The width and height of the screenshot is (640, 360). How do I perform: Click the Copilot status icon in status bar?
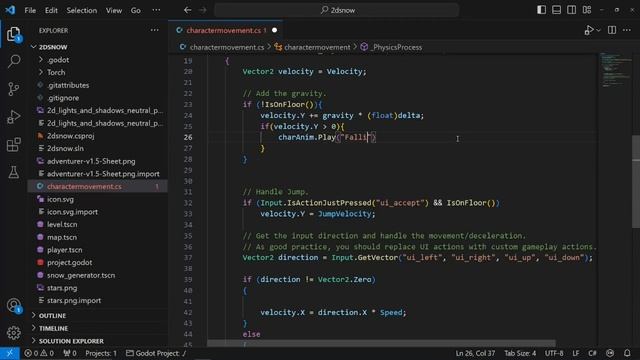pyautogui.click(x=610, y=353)
